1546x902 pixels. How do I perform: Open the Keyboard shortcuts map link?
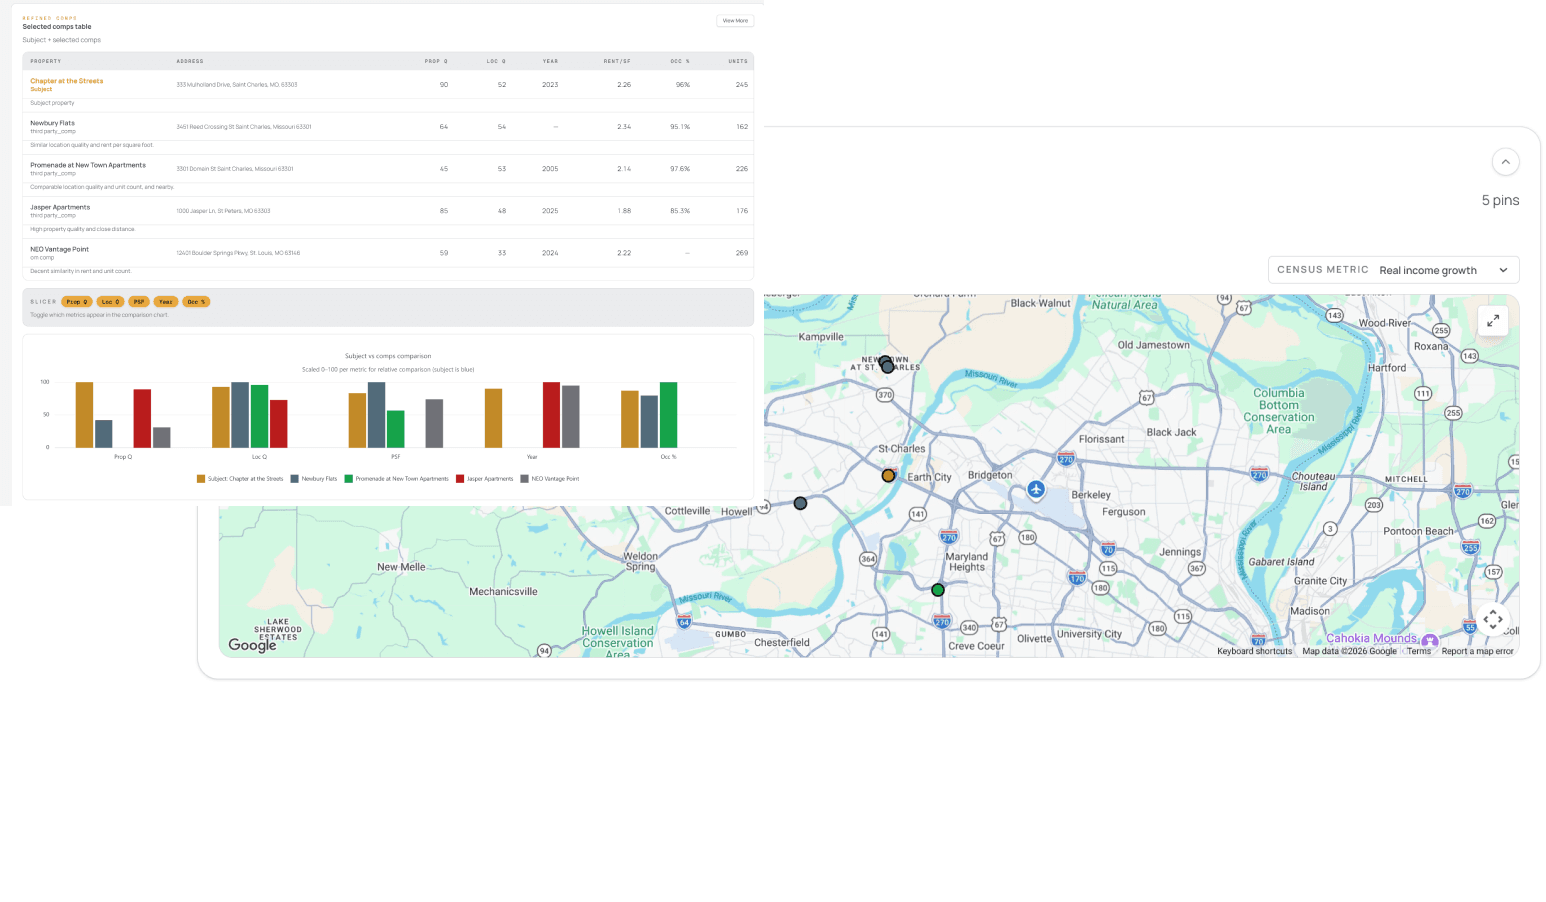coord(1254,651)
